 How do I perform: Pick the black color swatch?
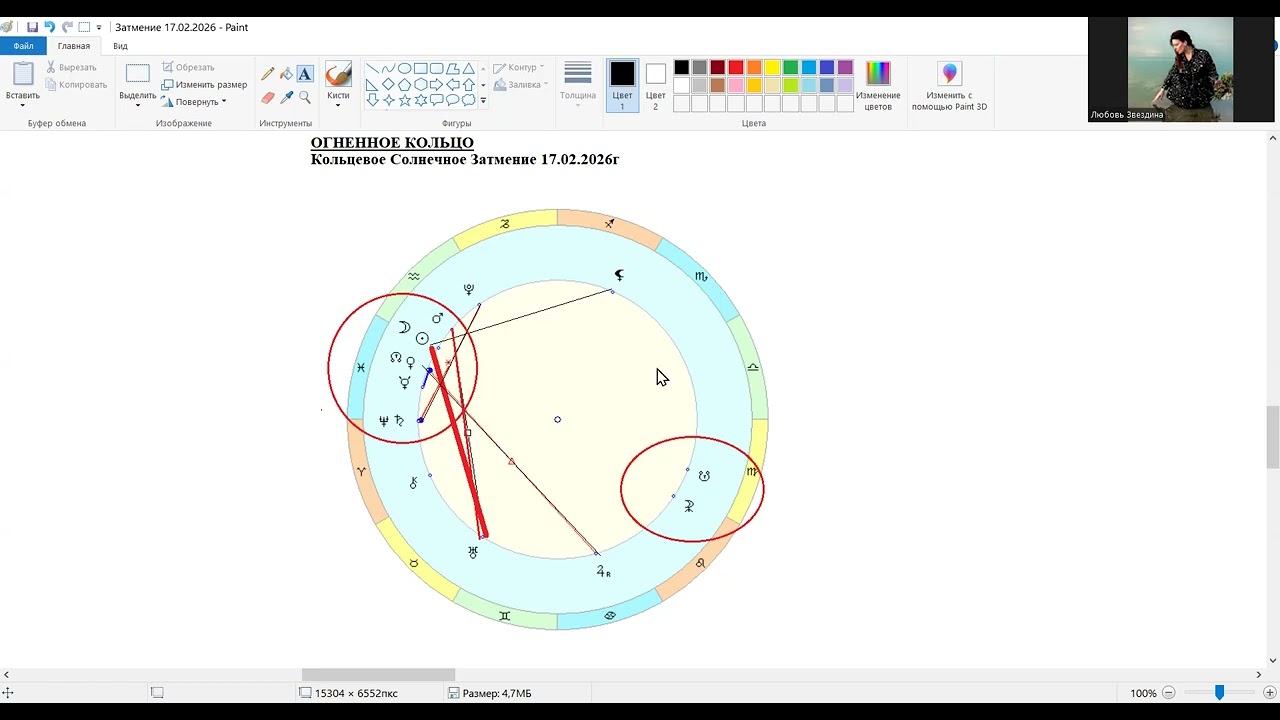(681, 68)
